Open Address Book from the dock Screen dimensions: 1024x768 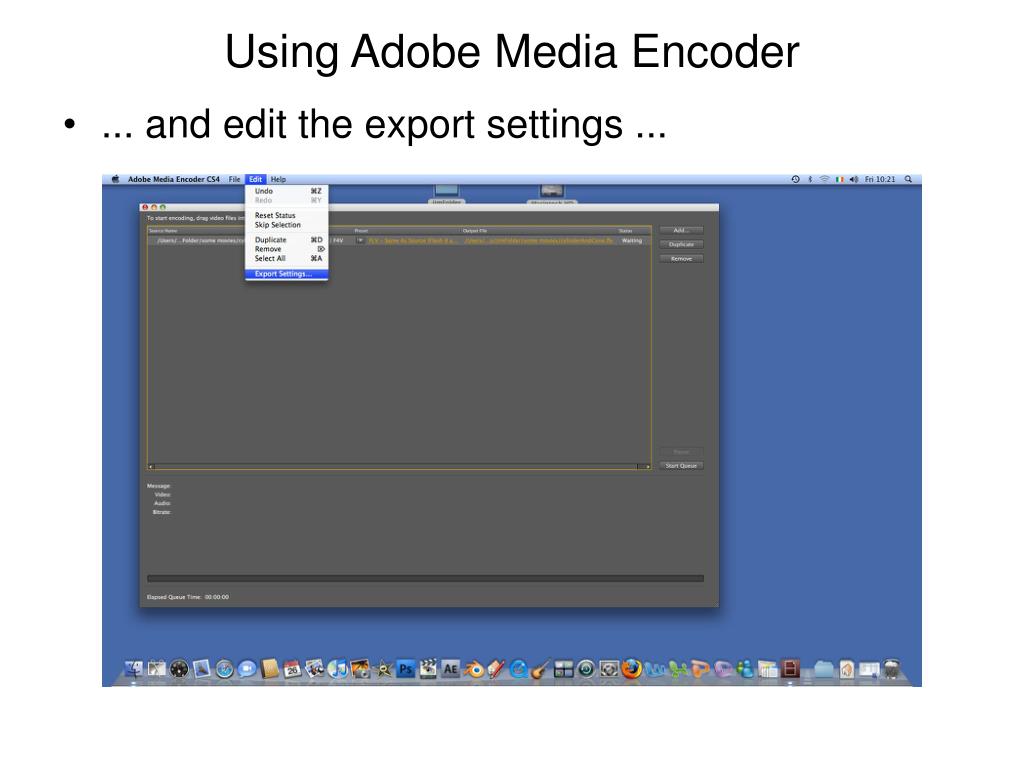pyautogui.click(x=269, y=669)
